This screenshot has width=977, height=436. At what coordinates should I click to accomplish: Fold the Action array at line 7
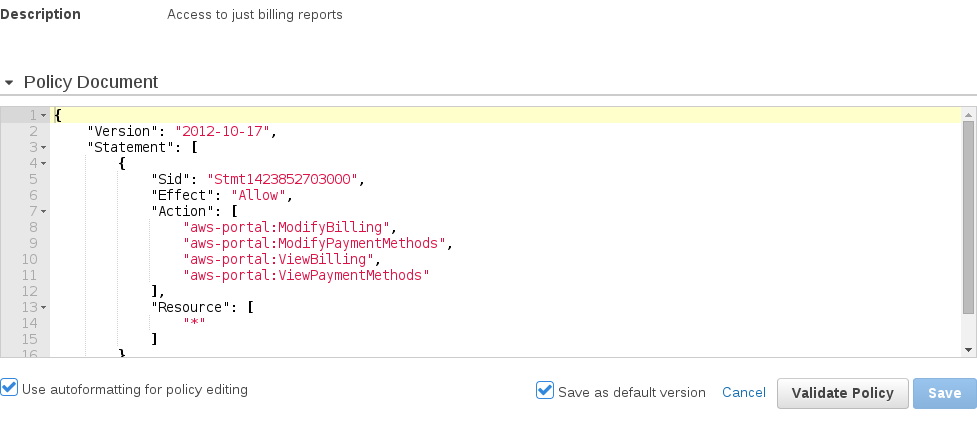click(x=44, y=211)
